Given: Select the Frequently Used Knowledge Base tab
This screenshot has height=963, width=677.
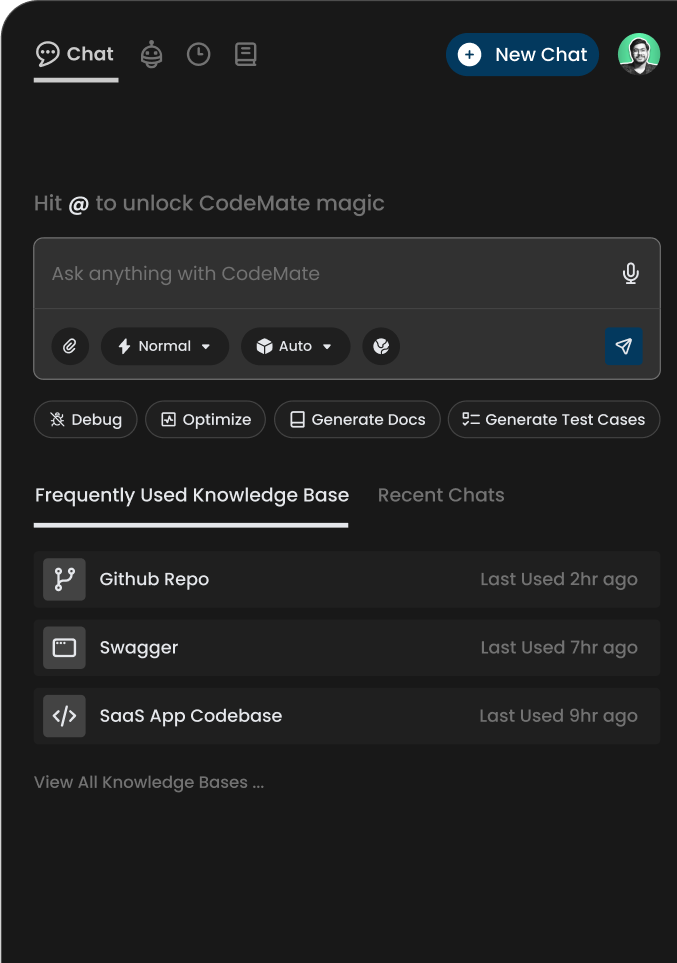Looking at the screenshot, I should pyautogui.click(x=192, y=495).
